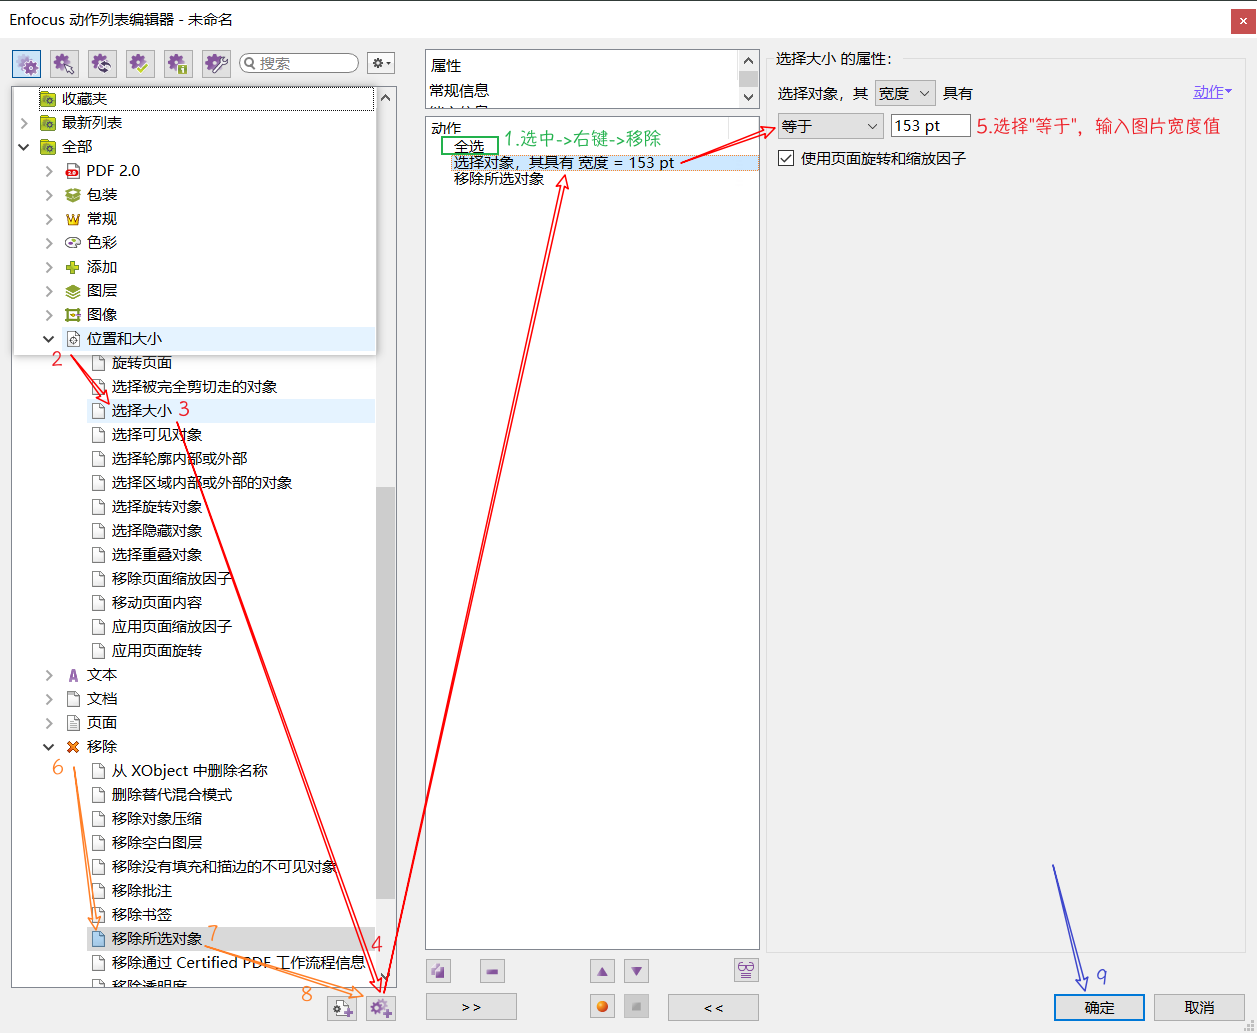Click the gear-with-cursor selection actions icon
This screenshot has height=1033, width=1257.
[x=65, y=64]
